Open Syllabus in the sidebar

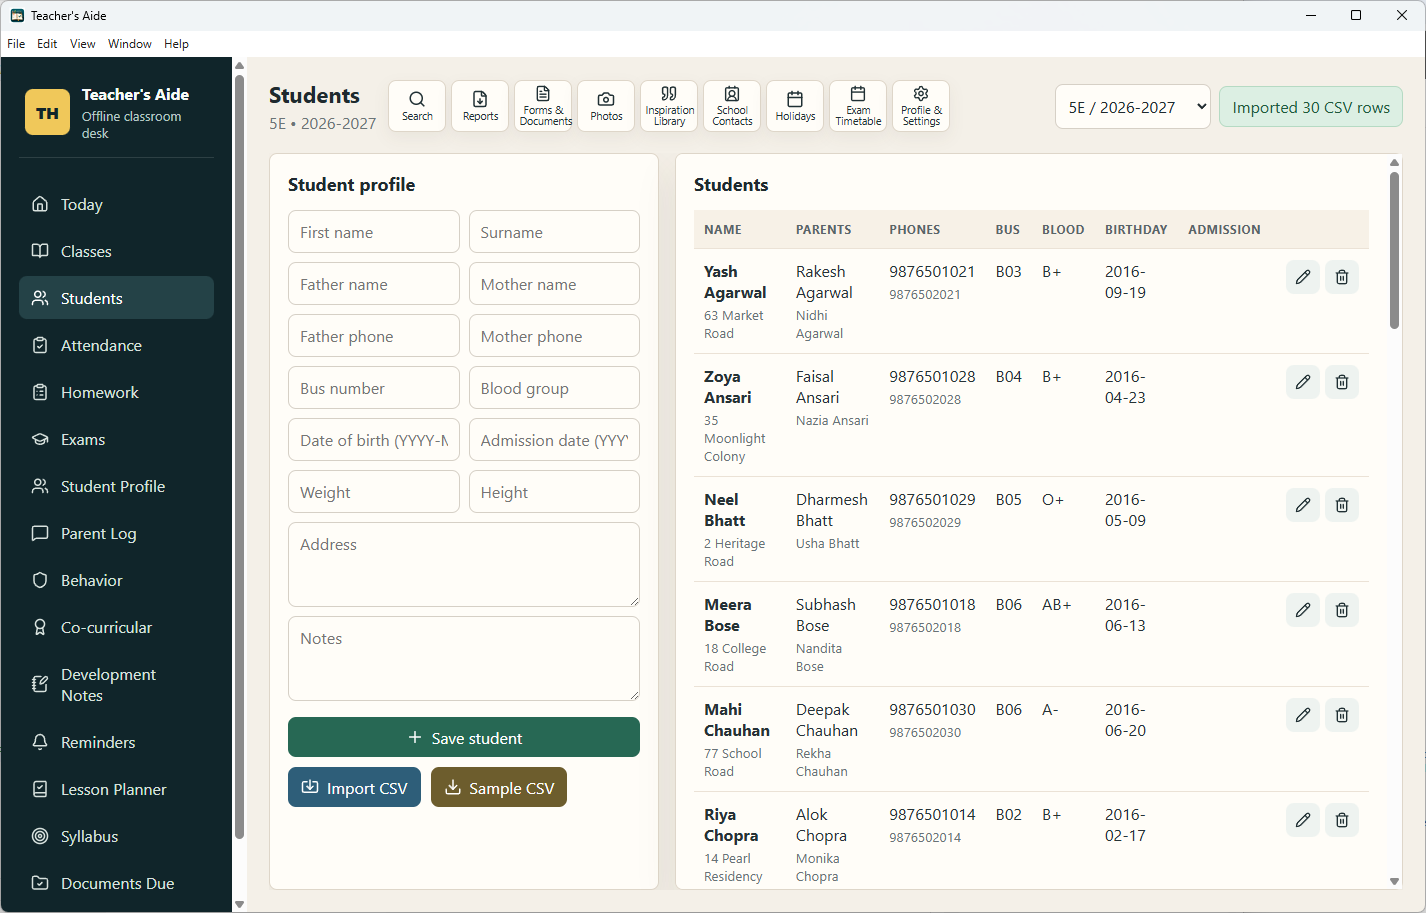(x=116, y=836)
